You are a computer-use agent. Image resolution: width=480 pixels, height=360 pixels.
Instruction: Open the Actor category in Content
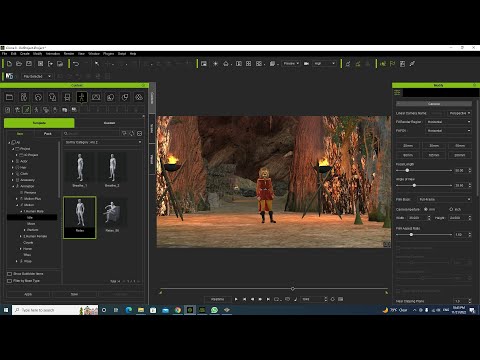(x=24, y=97)
